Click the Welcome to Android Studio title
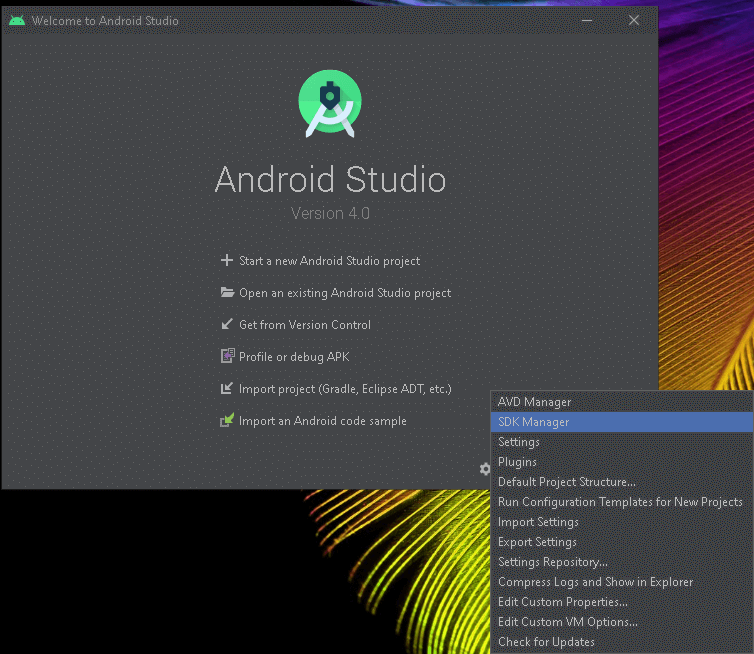This screenshot has width=754, height=654. click(105, 21)
